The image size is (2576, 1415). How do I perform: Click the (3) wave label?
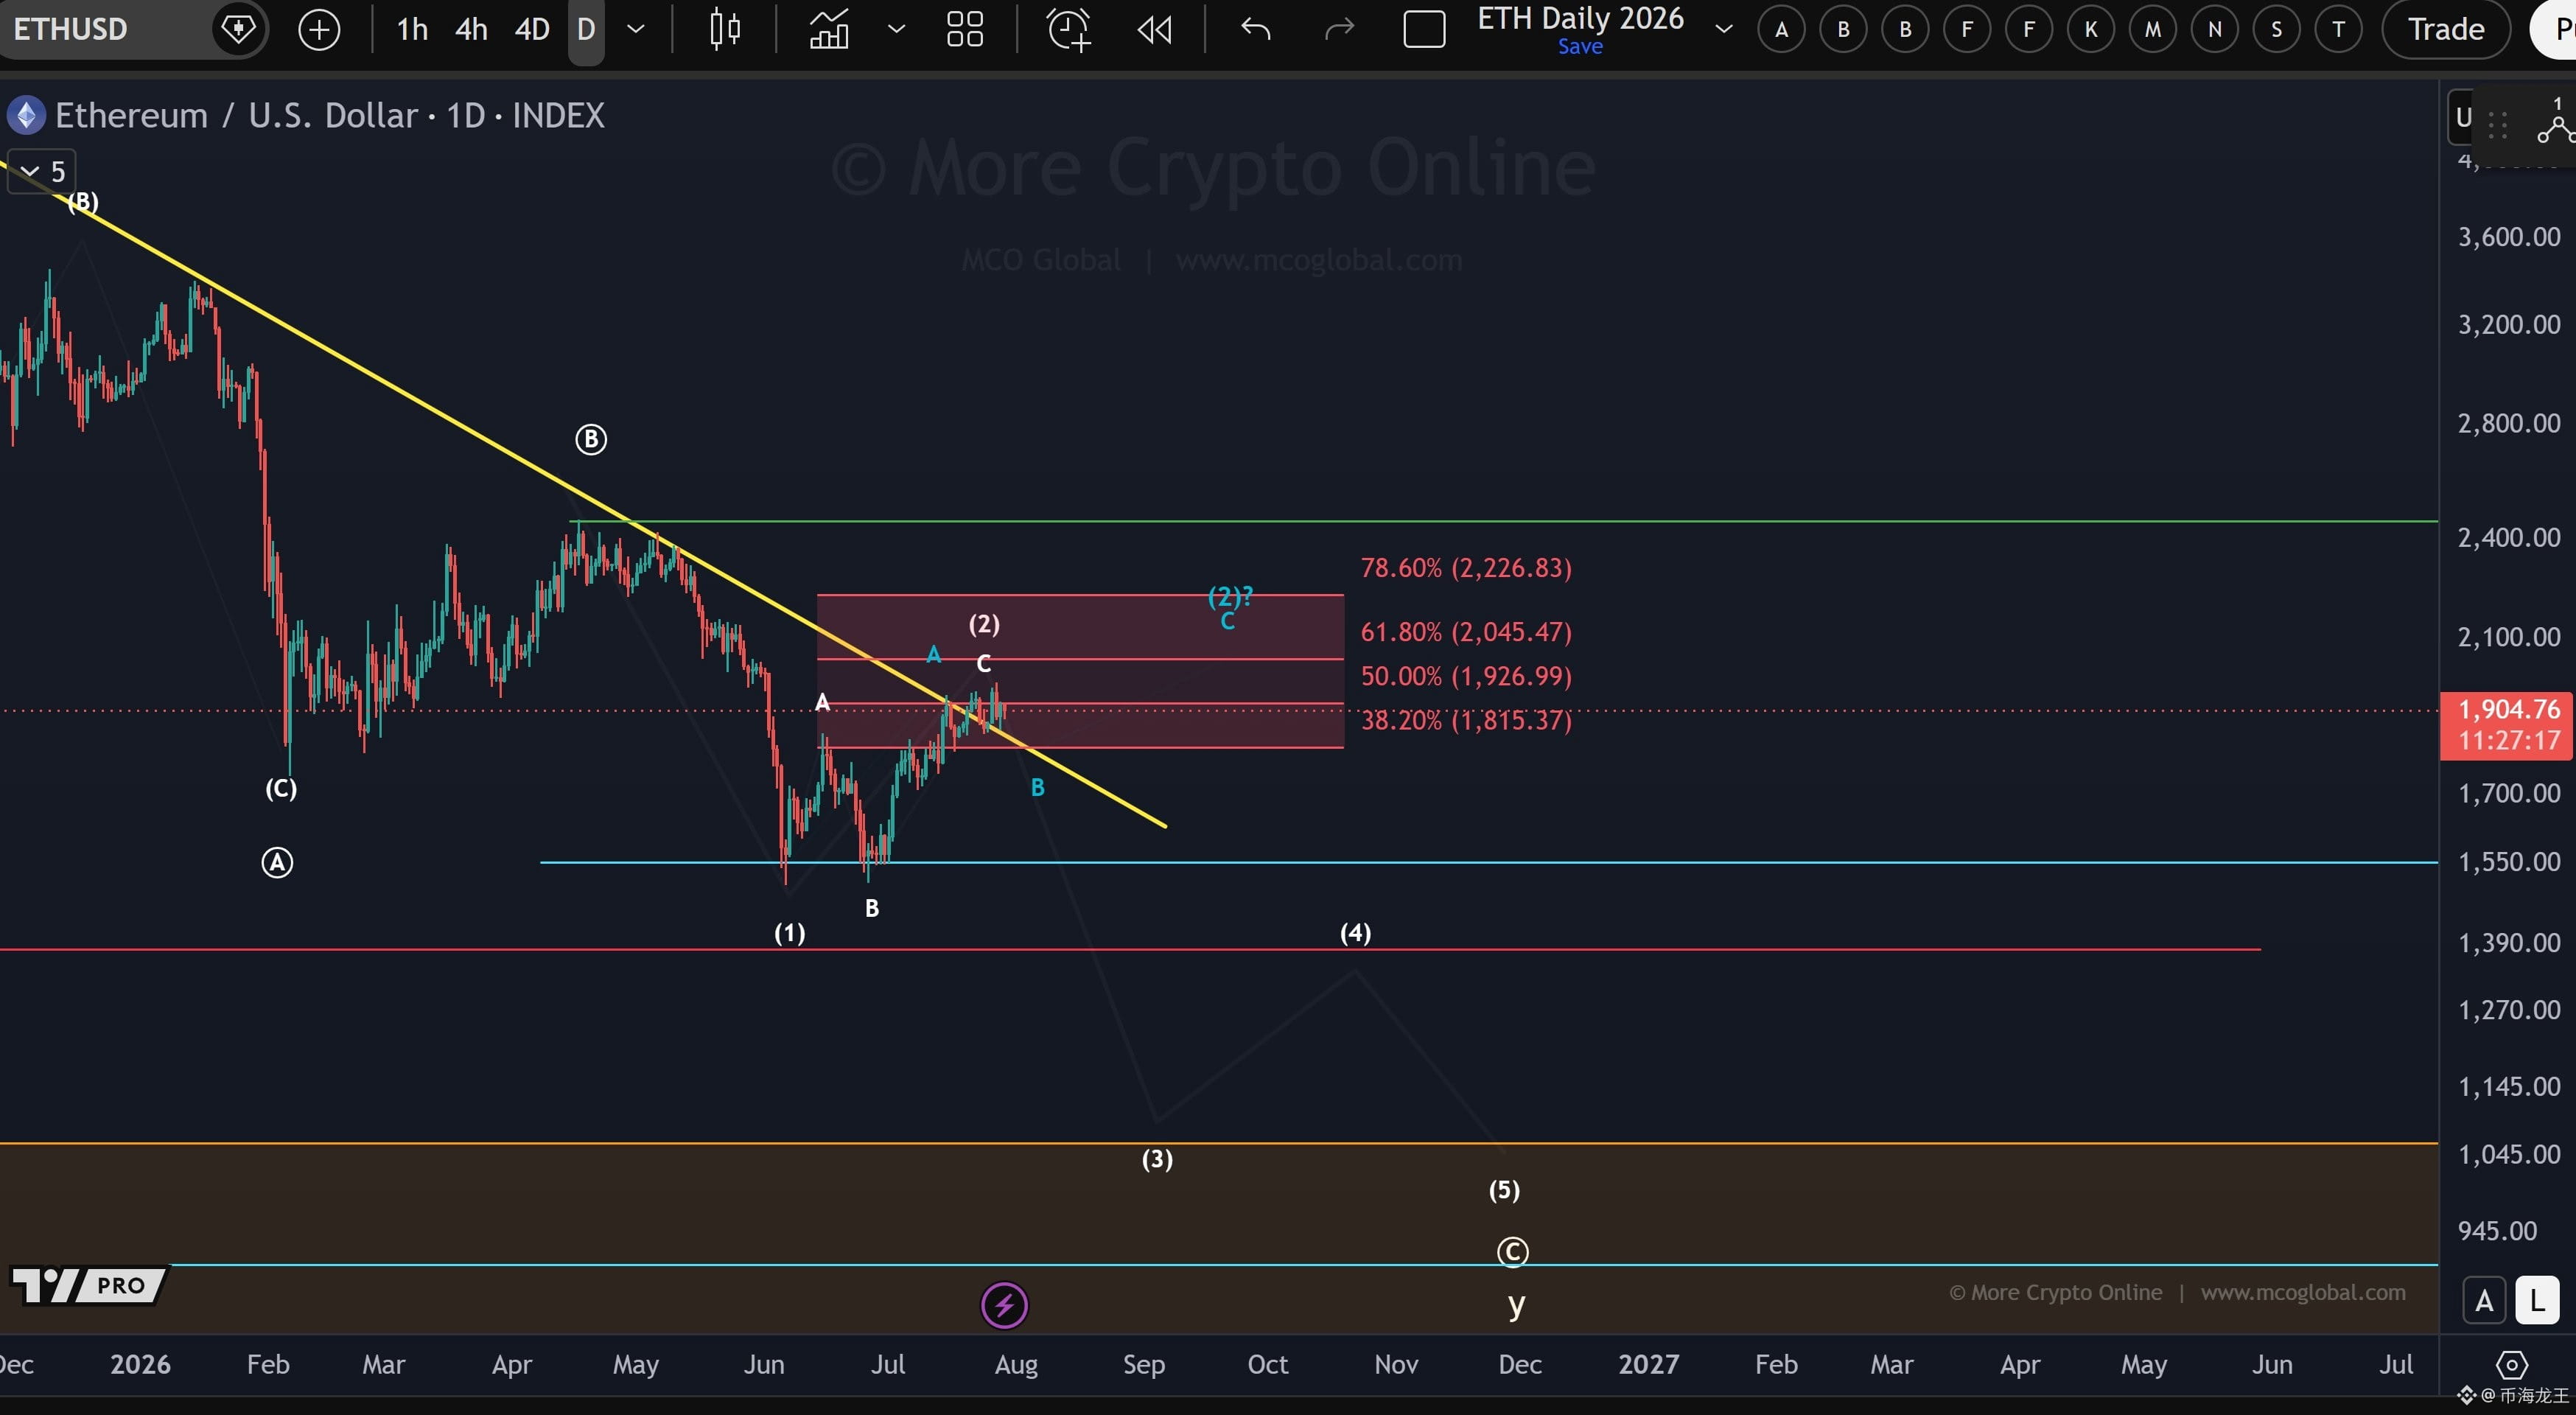coord(1157,1159)
